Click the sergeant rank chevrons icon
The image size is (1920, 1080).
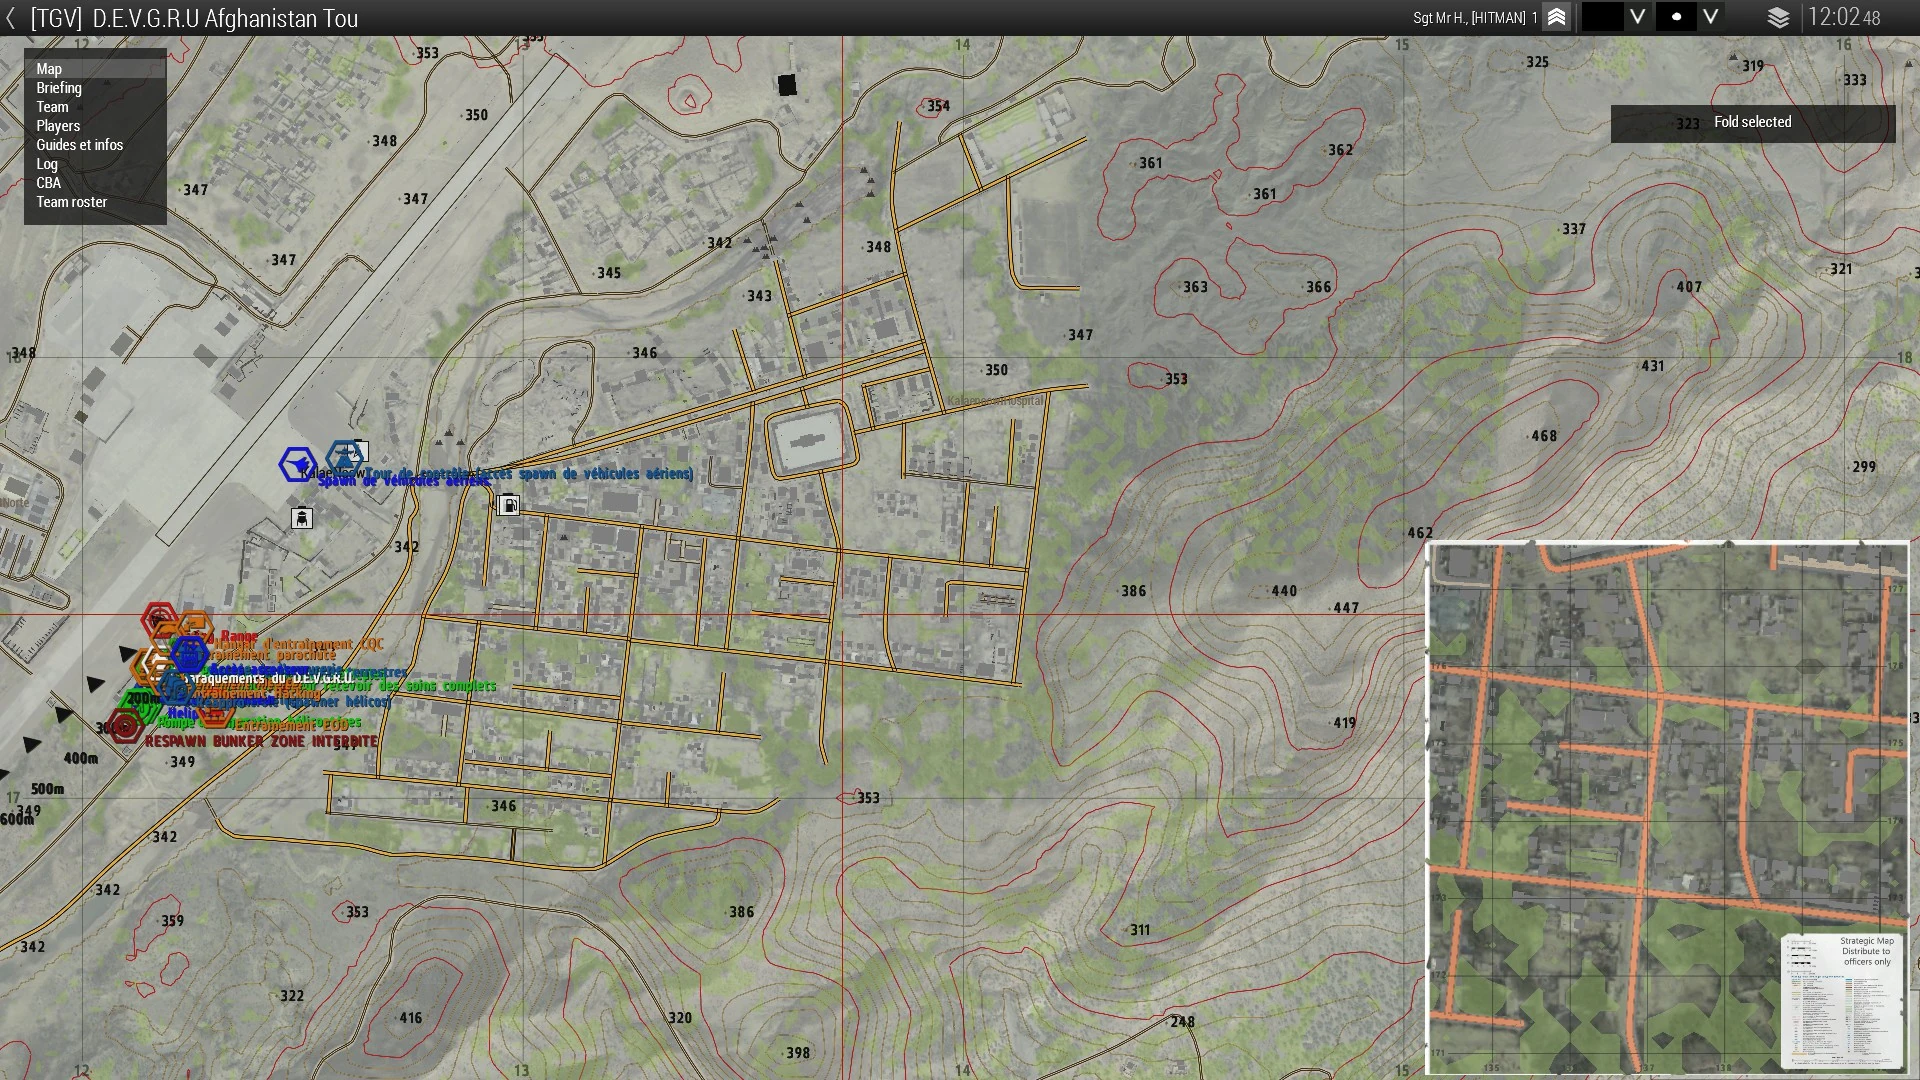click(x=1556, y=18)
